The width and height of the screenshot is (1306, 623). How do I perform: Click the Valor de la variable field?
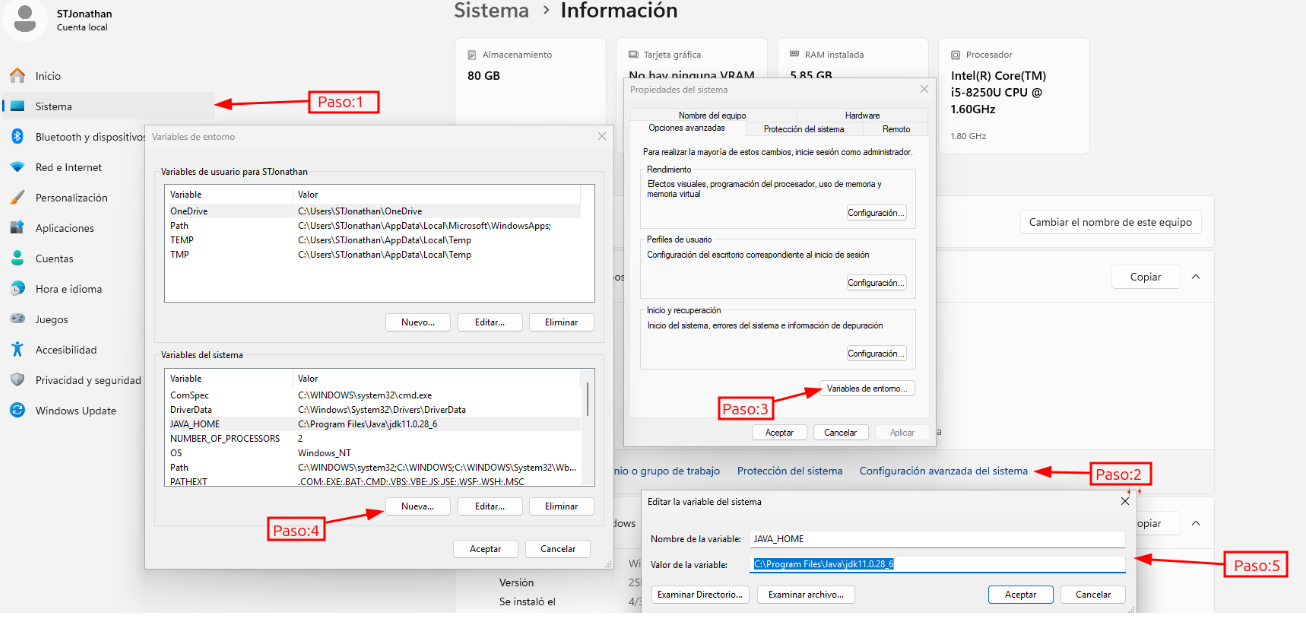(x=938, y=564)
